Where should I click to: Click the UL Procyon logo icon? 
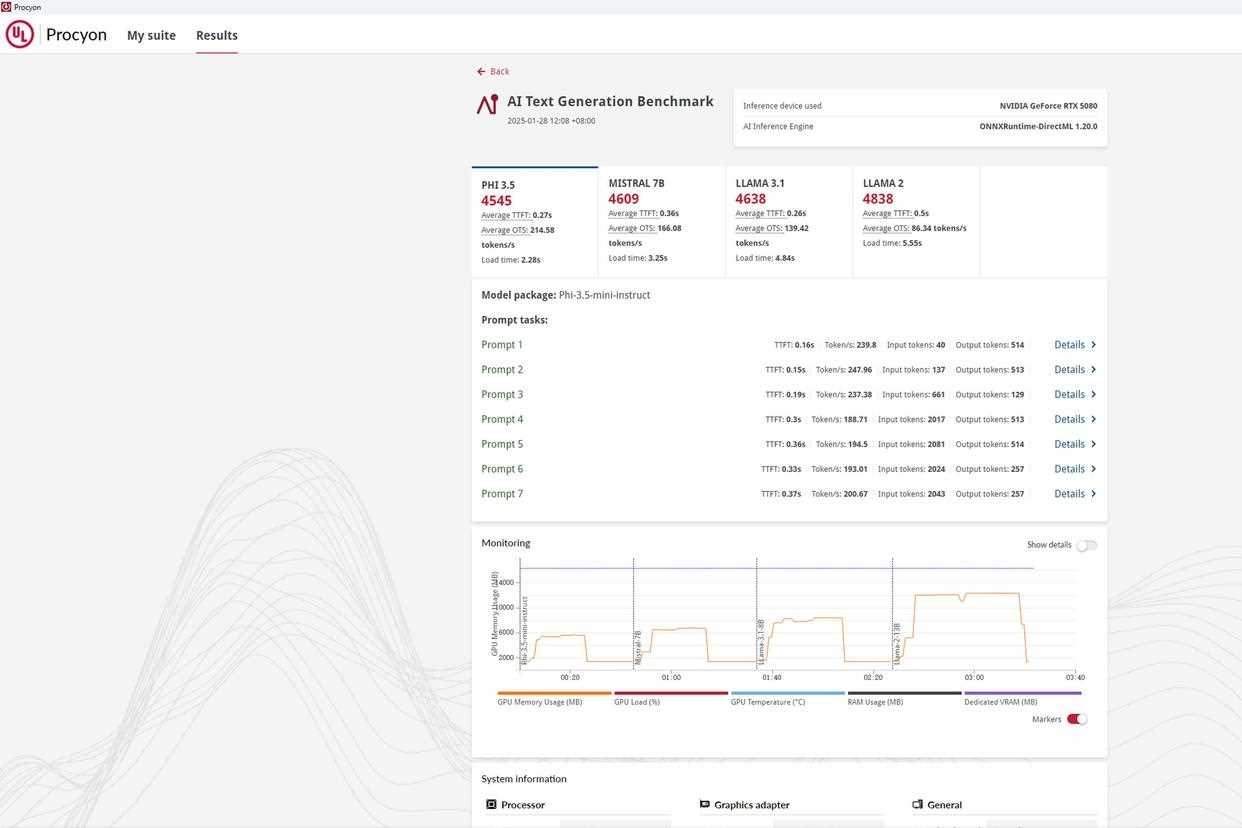[x=20, y=35]
